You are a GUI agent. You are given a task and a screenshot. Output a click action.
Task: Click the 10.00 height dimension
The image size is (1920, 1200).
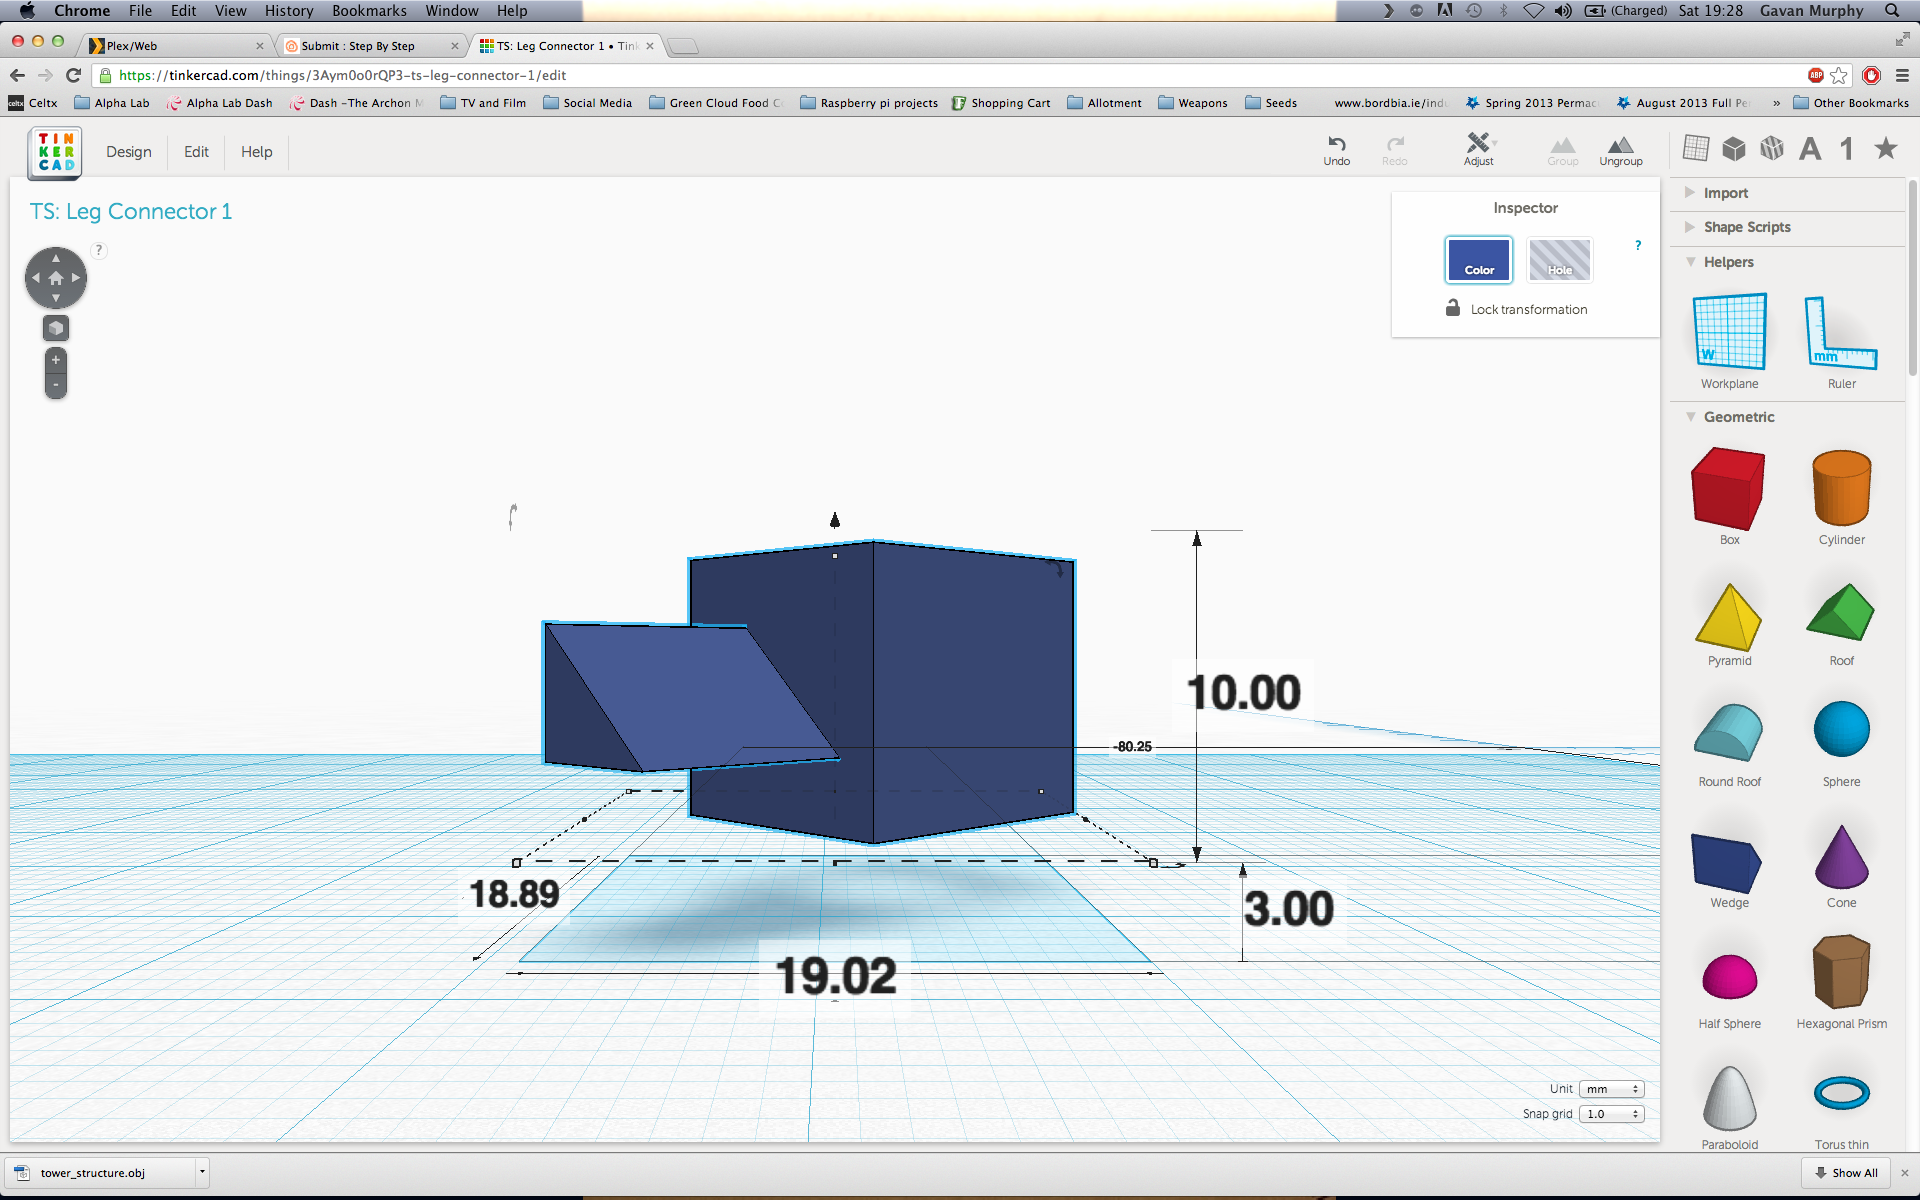(1243, 692)
